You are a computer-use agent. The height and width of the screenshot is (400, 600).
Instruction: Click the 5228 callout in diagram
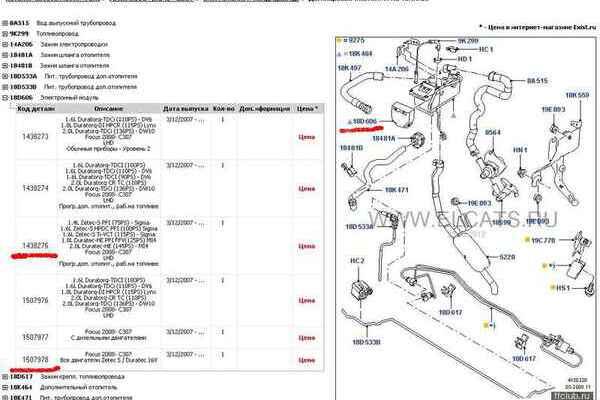[x=507, y=257]
